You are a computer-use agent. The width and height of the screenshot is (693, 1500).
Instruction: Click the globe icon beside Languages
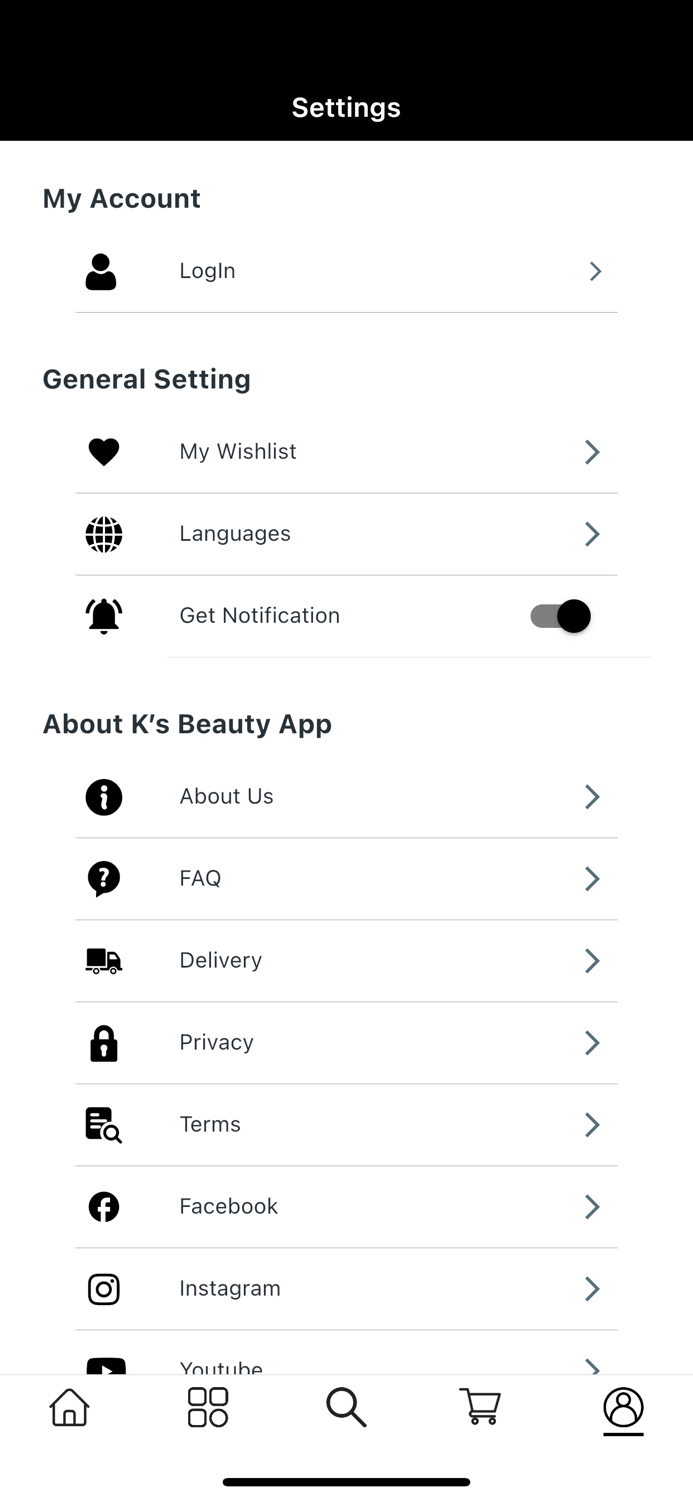[x=103, y=533]
